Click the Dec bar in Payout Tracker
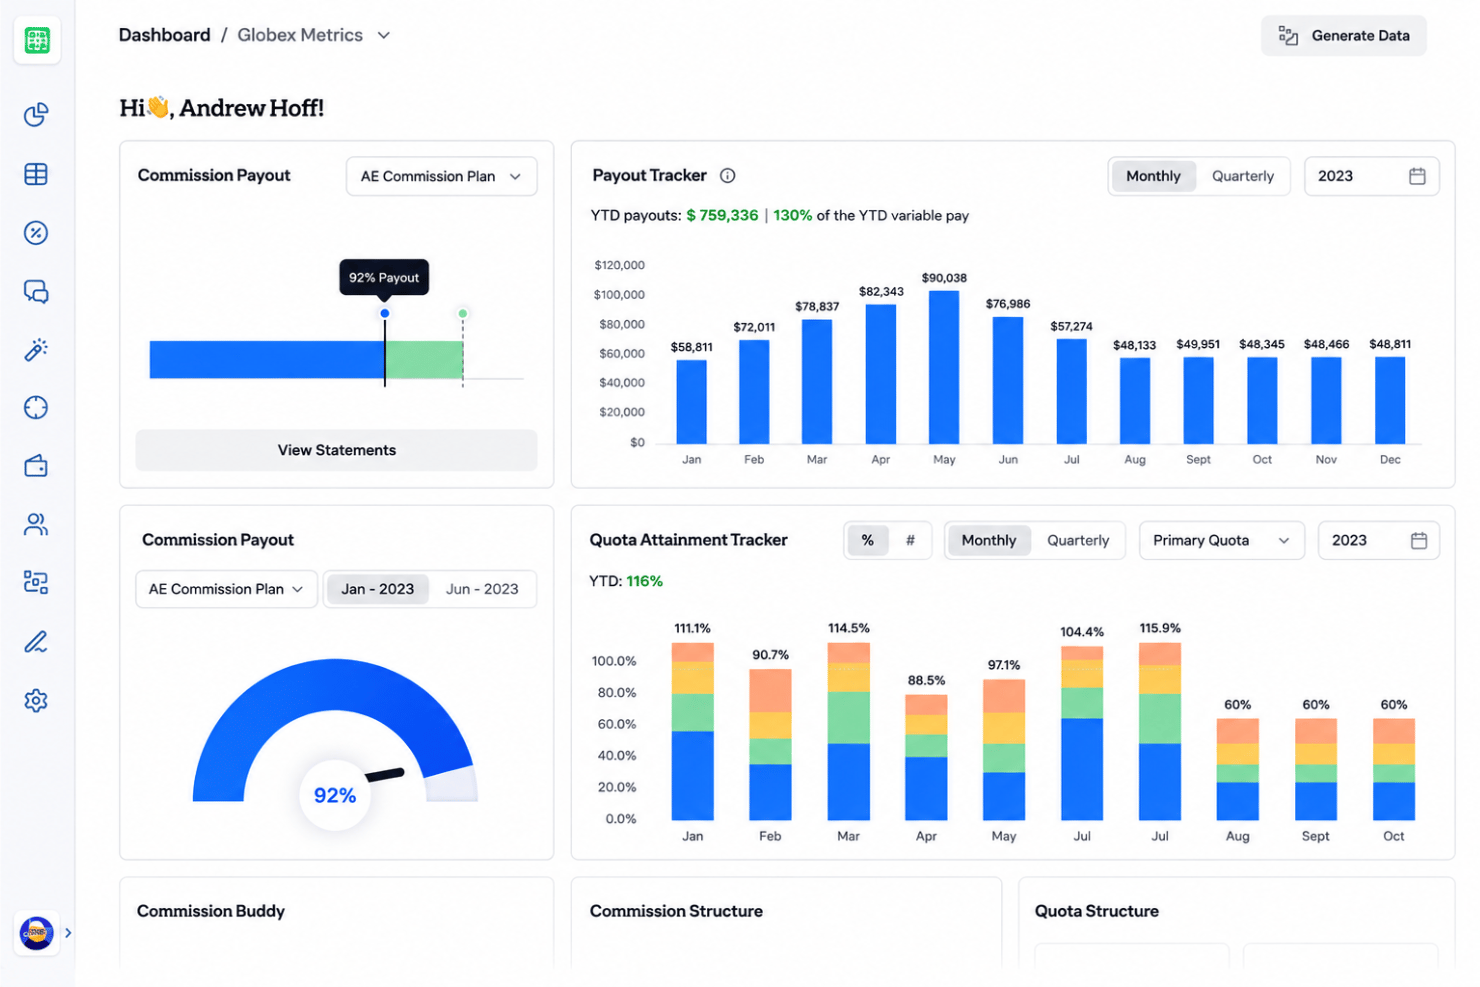Screen dimensions: 1480x987 point(1390,400)
